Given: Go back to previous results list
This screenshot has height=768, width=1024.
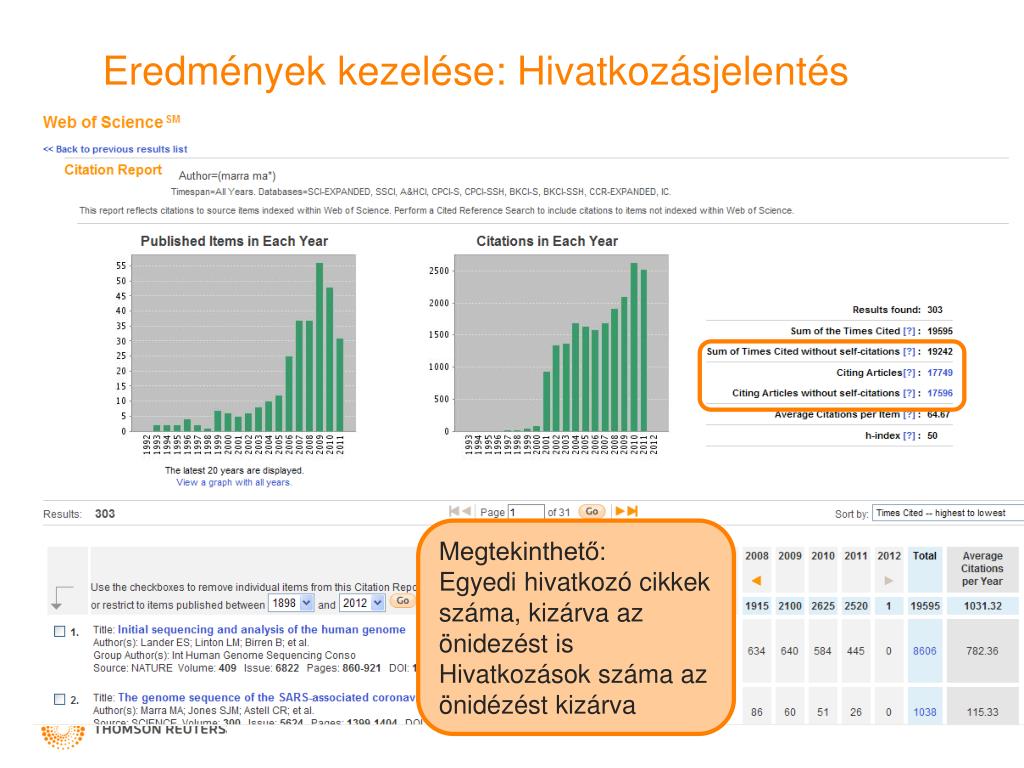Looking at the screenshot, I should click(x=115, y=149).
